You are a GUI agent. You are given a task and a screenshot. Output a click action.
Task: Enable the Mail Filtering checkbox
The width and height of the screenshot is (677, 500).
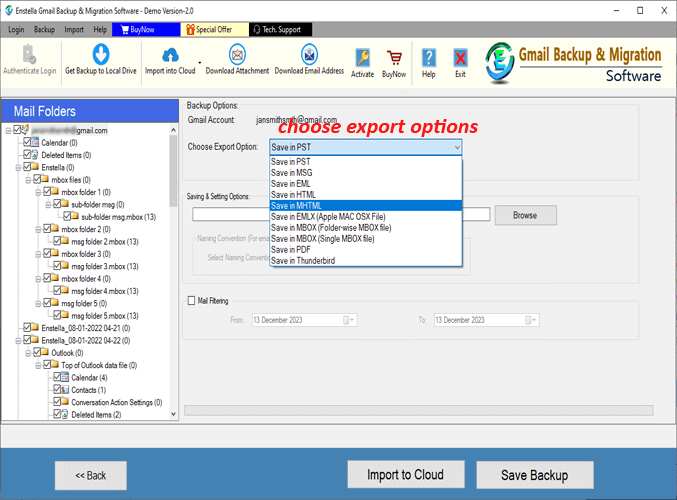click(191, 301)
